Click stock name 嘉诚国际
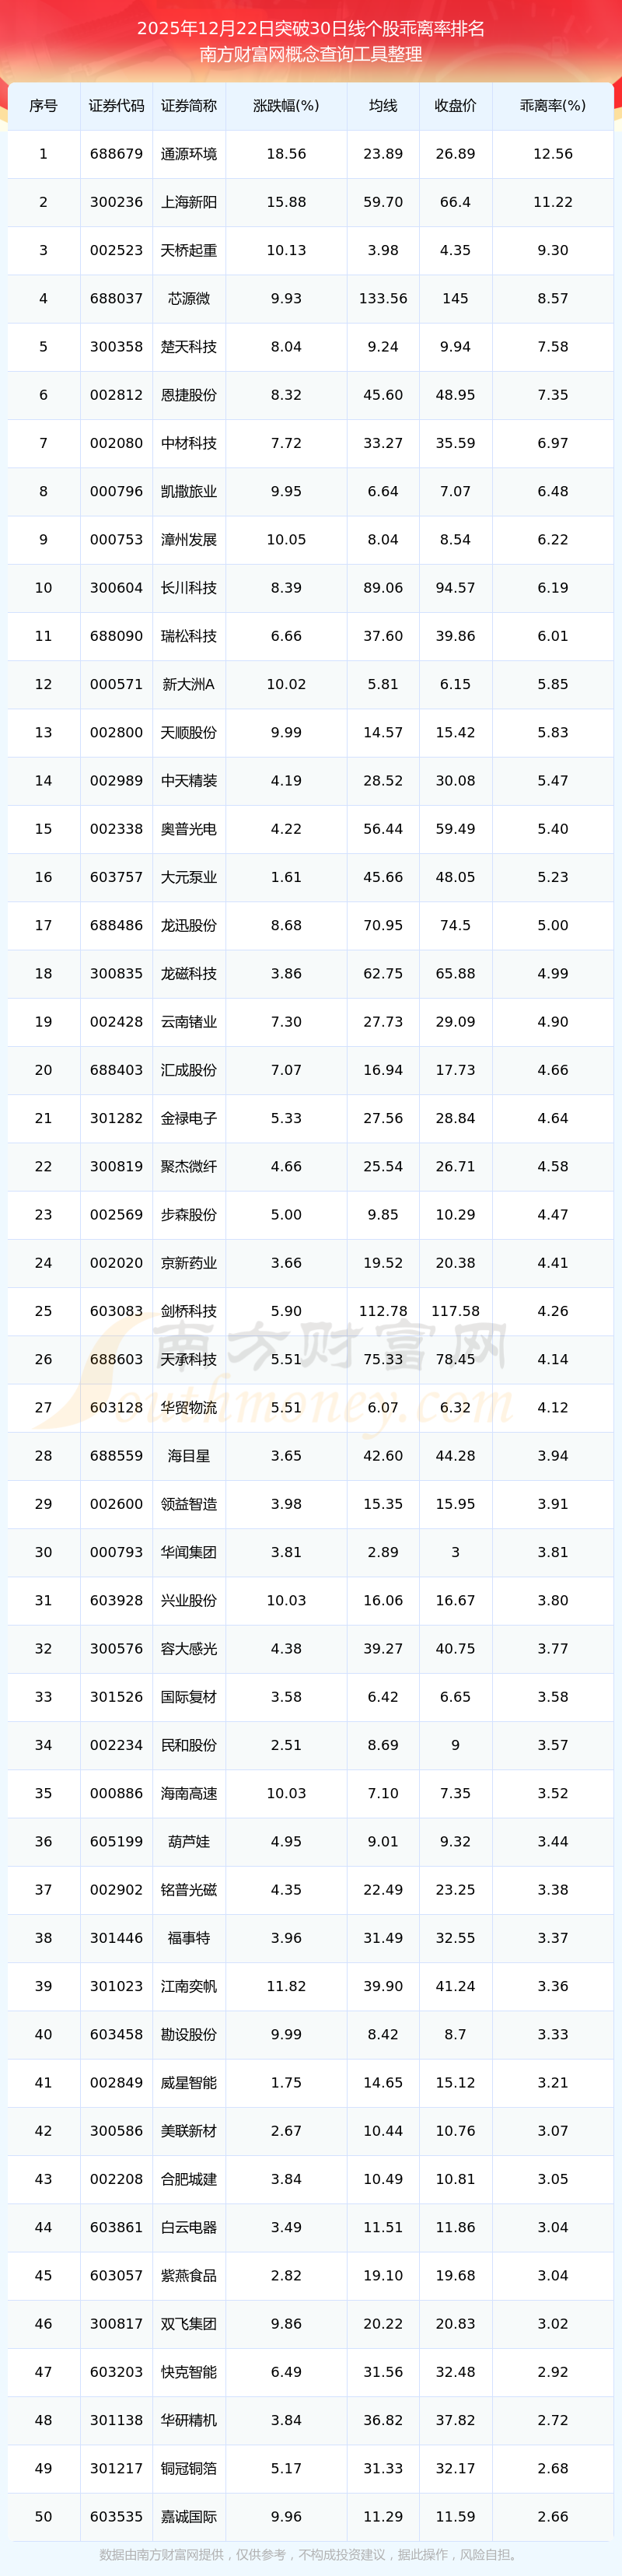The width and height of the screenshot is (622, 2576). (x=189, y=2516)
